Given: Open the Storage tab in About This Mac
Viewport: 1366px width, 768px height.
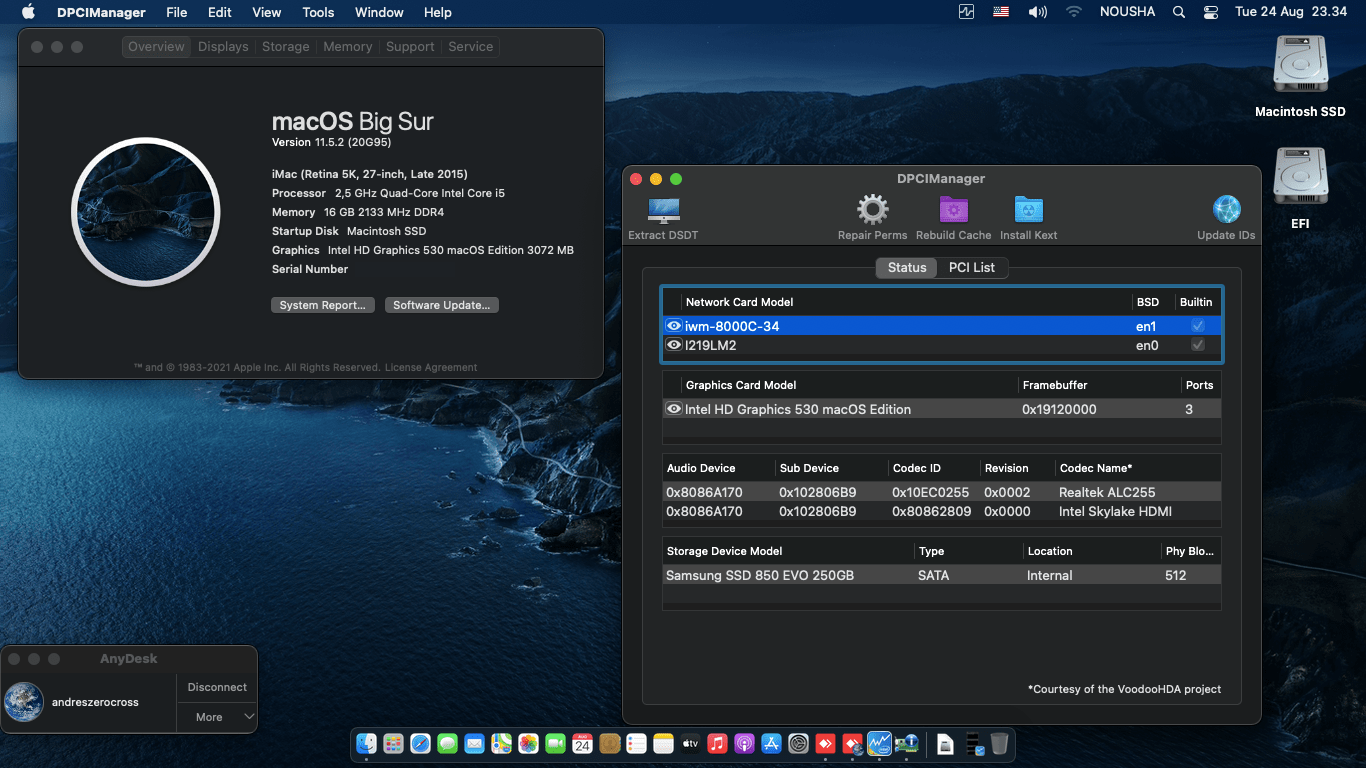Looking at the screenshot, I should [286, 47].
